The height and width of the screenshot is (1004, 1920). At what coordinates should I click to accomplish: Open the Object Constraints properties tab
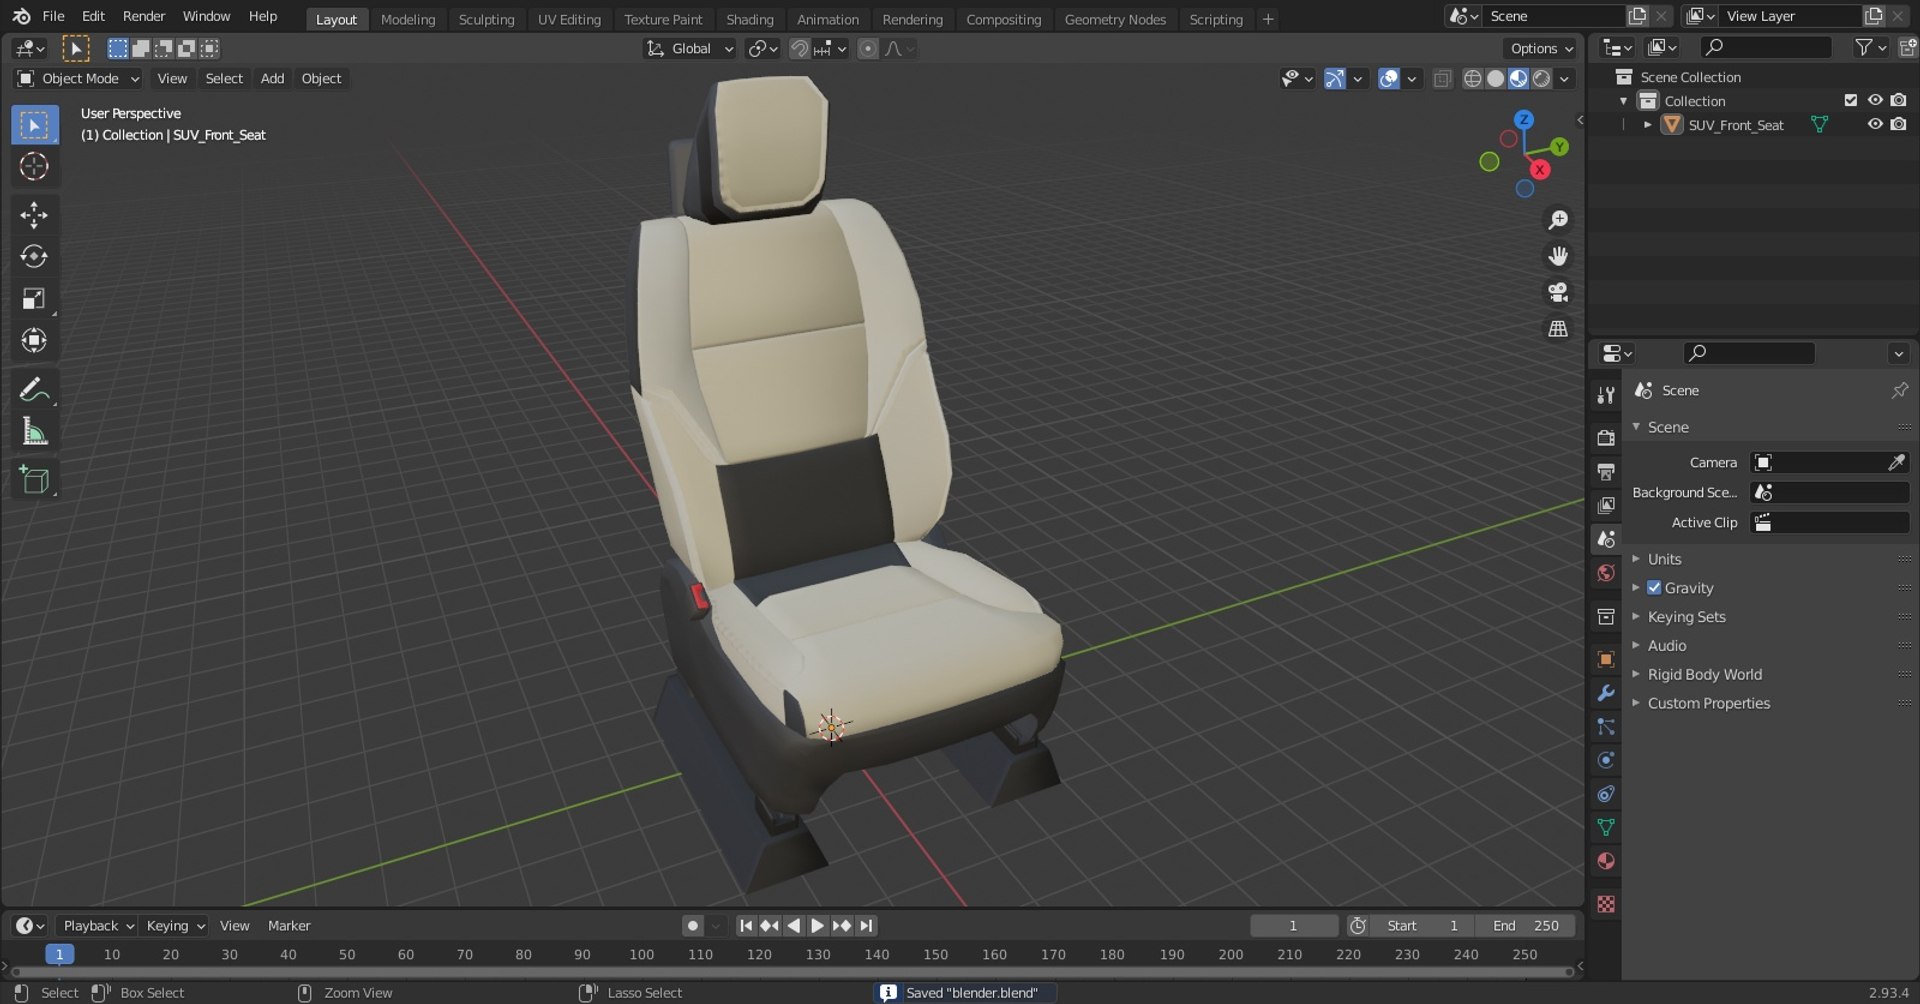(1606, 794)
